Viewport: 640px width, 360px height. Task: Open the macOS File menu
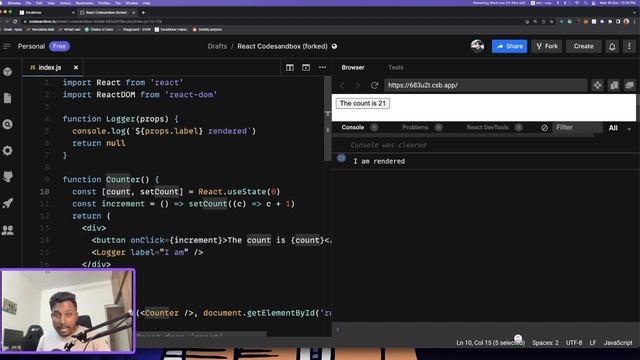coord(28,3)
